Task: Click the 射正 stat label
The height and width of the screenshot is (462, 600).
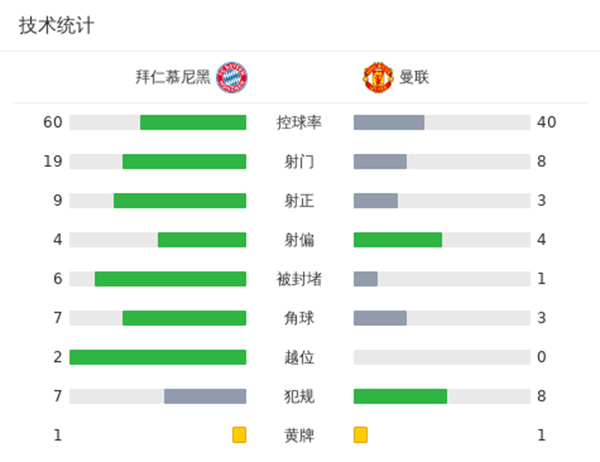Action: tap(299, 201)
